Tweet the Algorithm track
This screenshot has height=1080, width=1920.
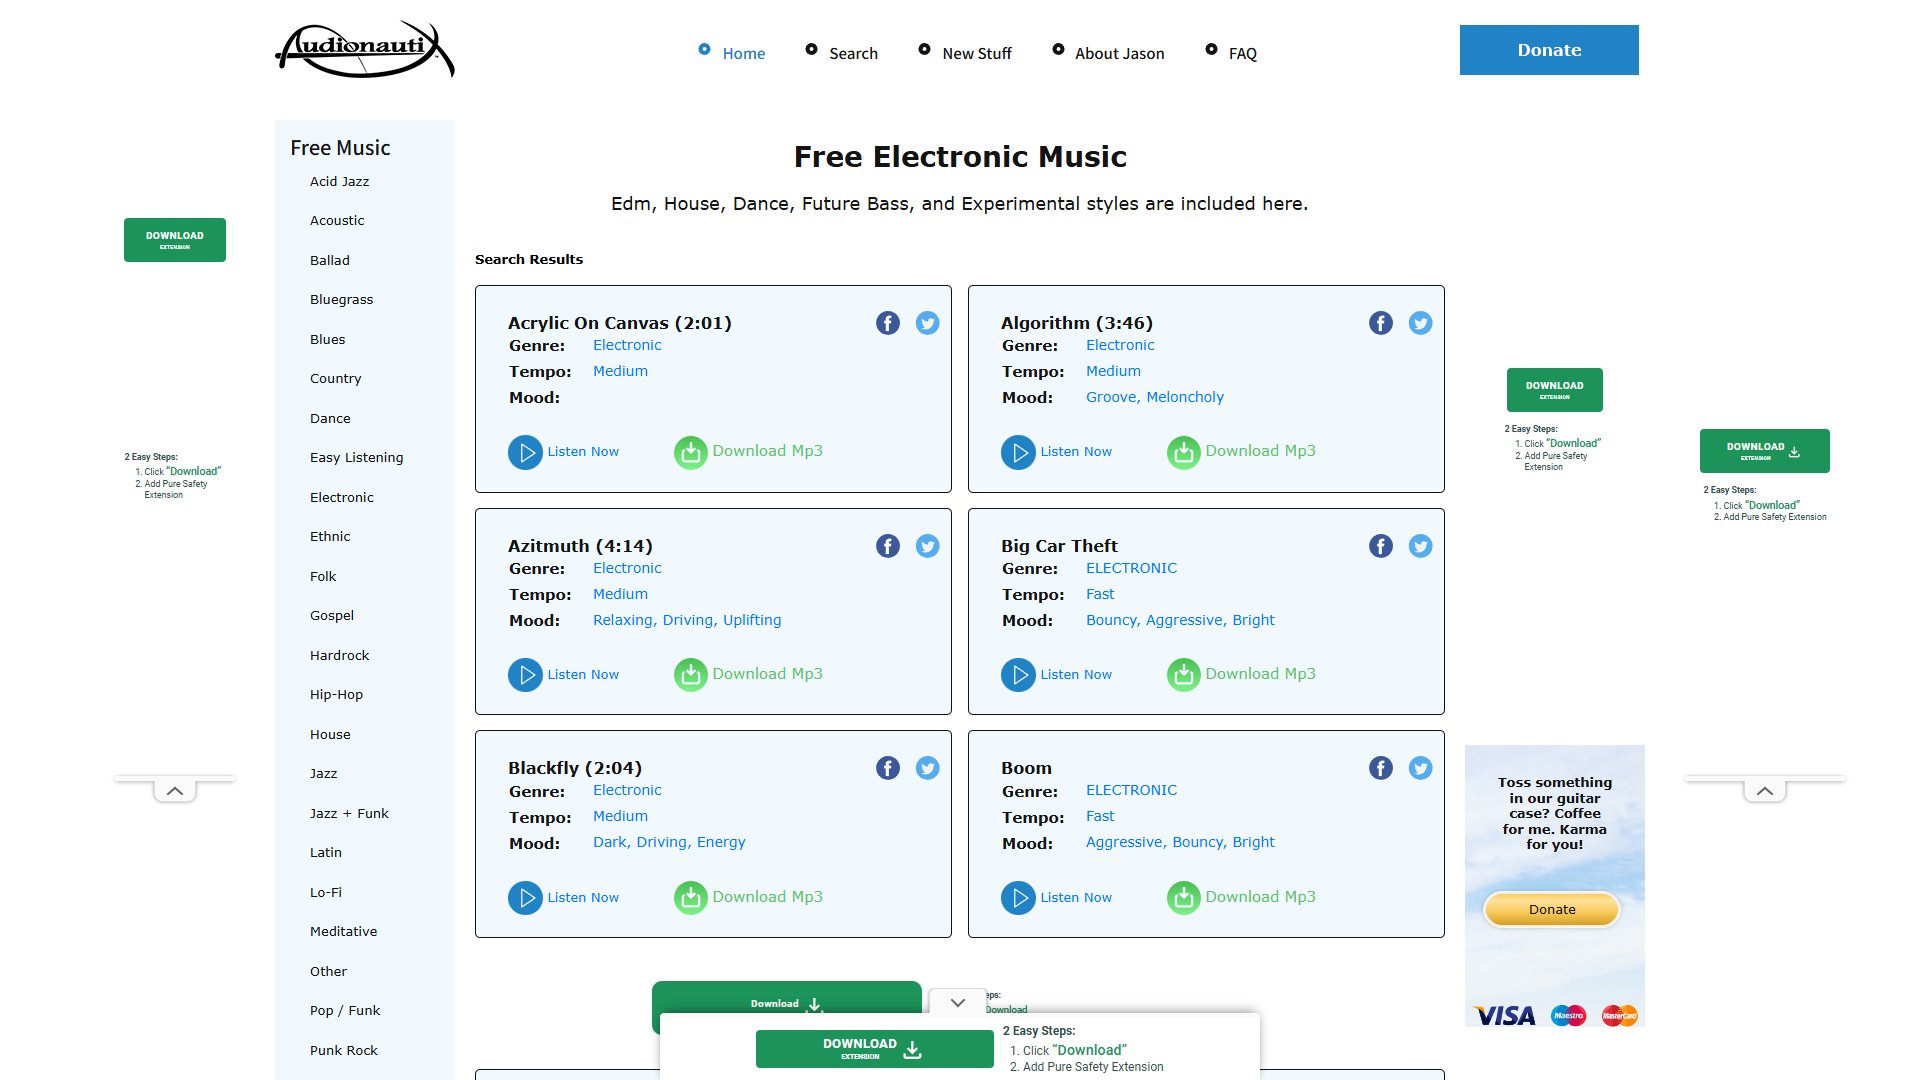pos(1421,323)
